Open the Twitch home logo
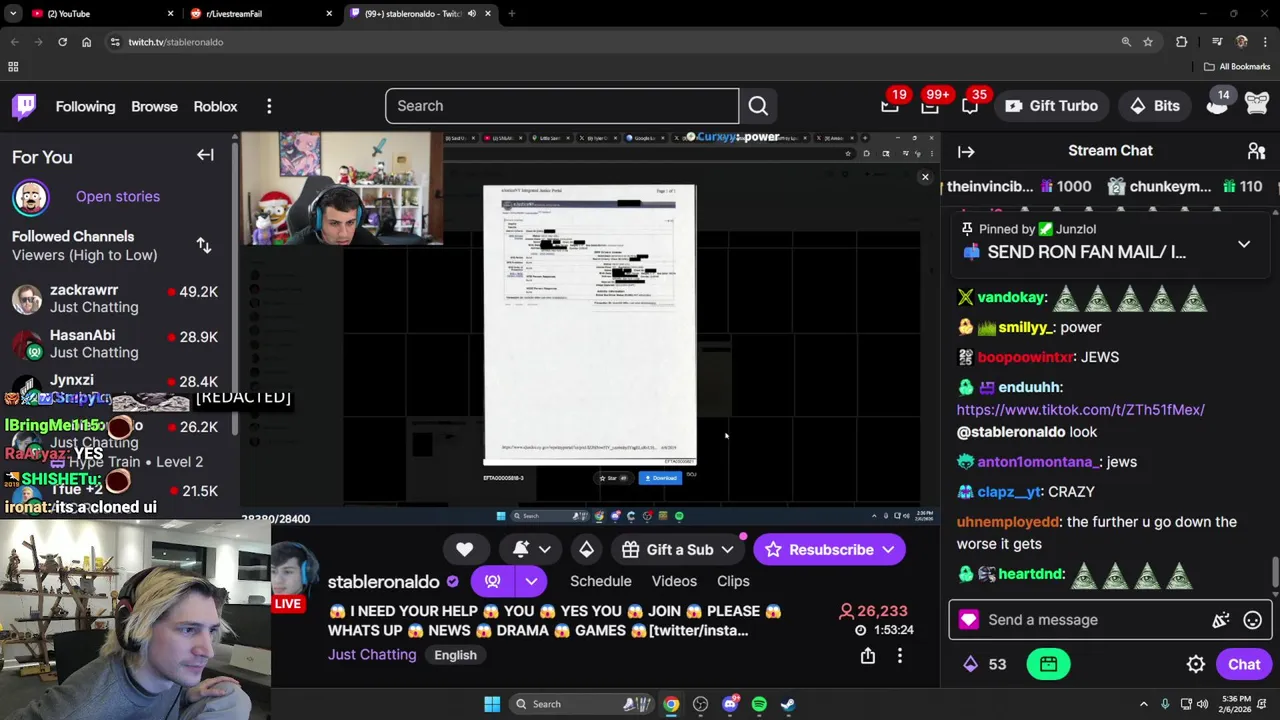 [24, 105]
